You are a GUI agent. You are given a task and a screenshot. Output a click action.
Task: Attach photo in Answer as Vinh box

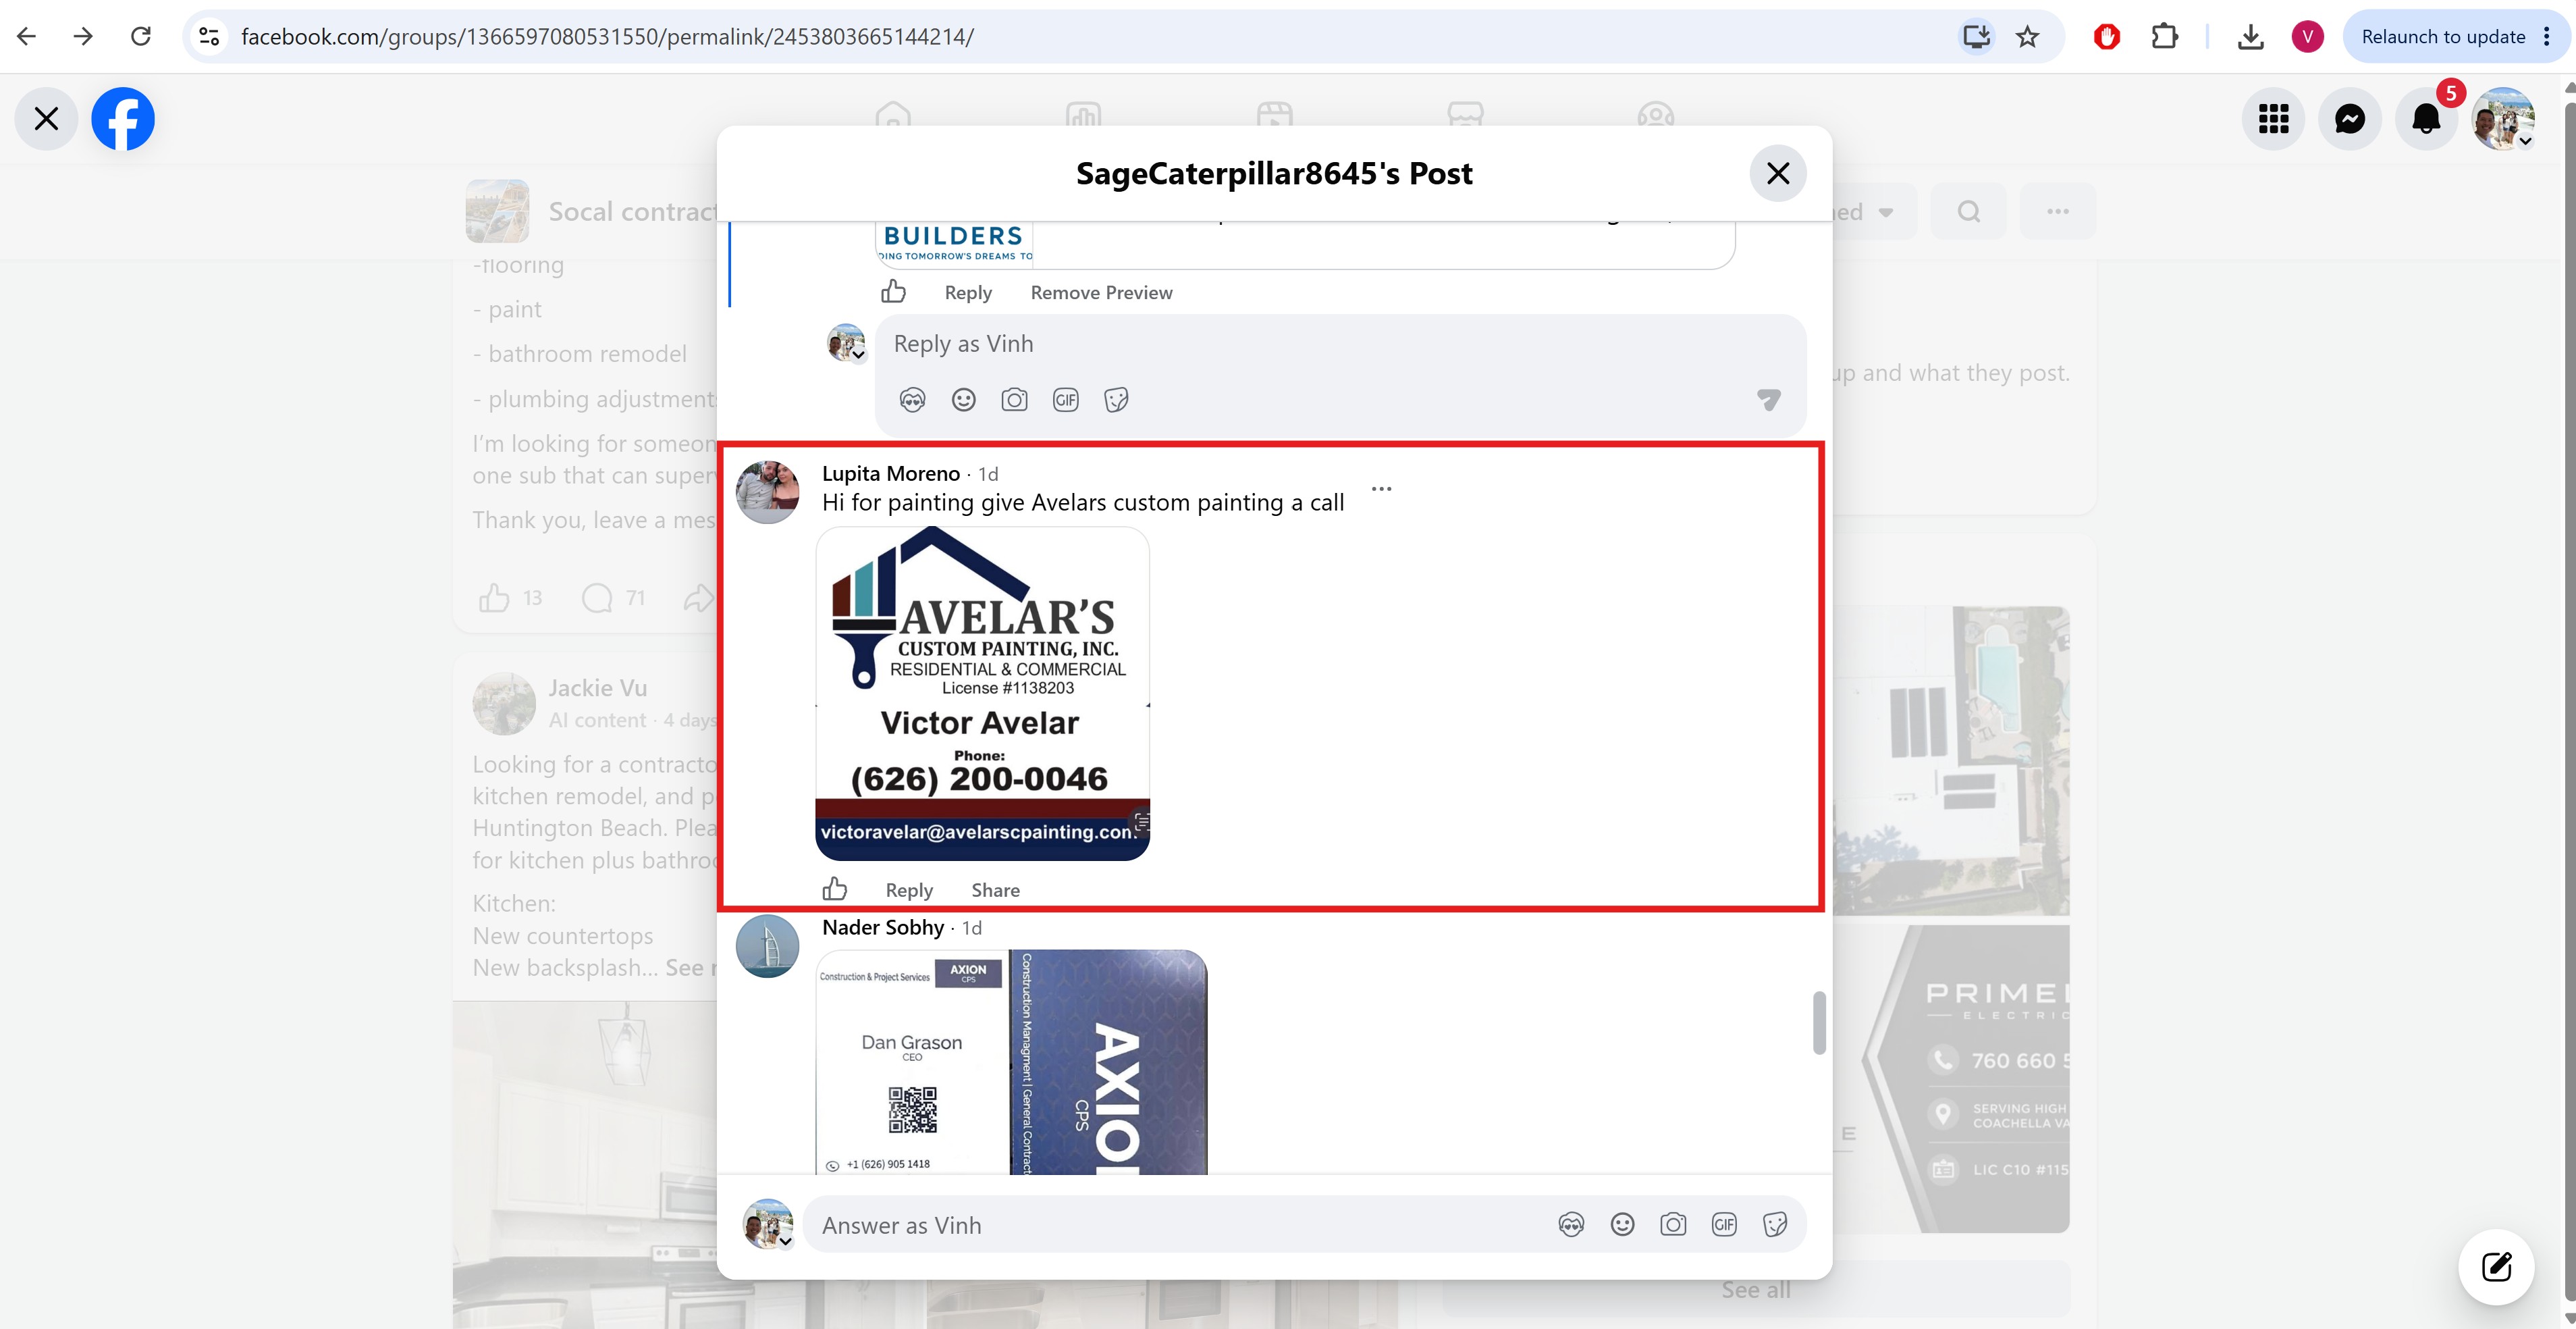pos(1673,1225)
